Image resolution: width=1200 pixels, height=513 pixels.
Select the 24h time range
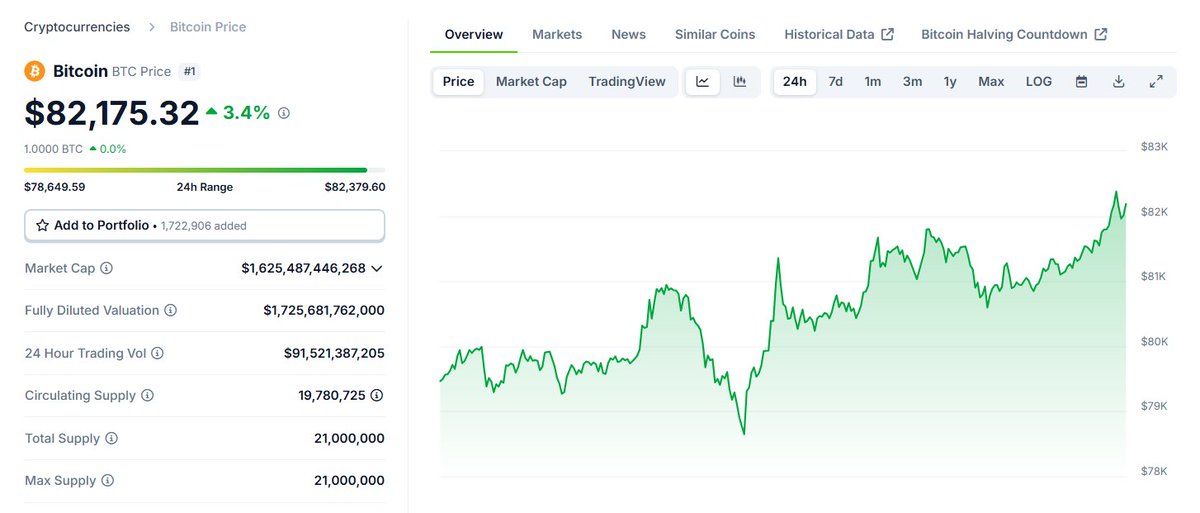tap(795, 82)
